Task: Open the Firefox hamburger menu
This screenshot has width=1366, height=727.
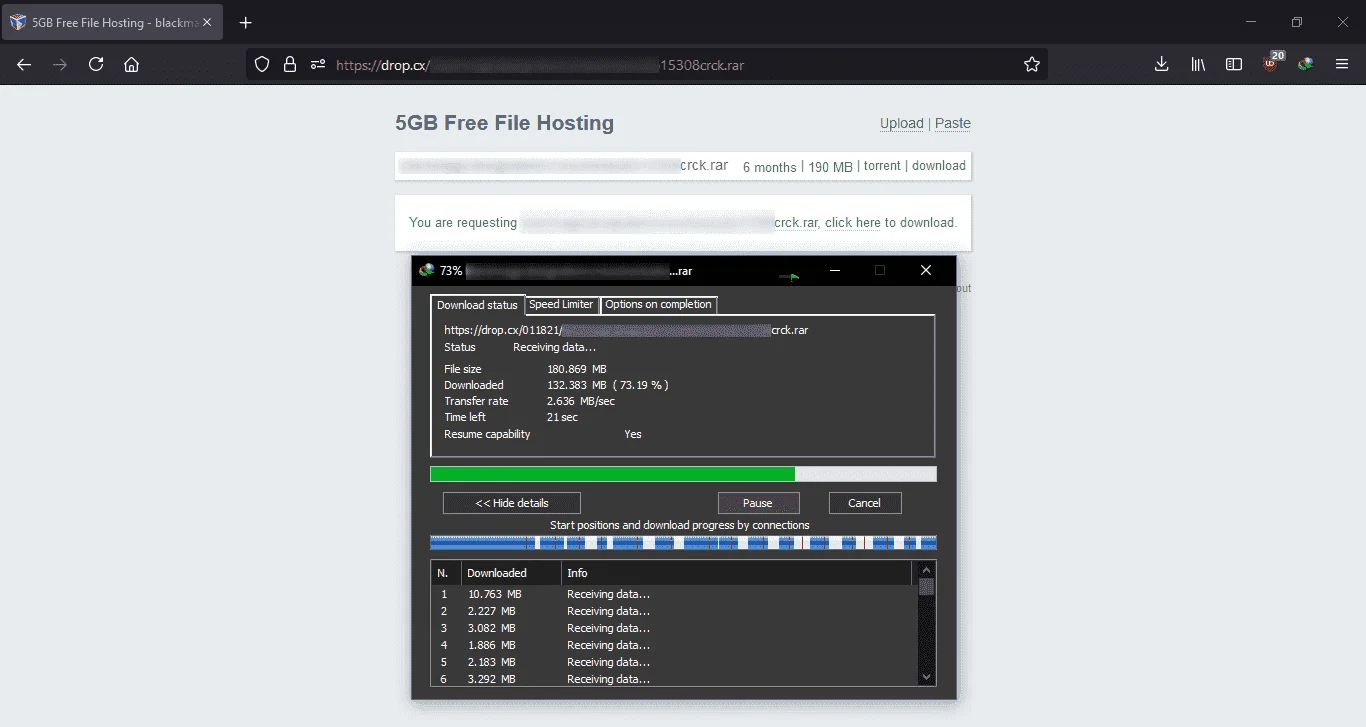Action: tap(1342, 64)
